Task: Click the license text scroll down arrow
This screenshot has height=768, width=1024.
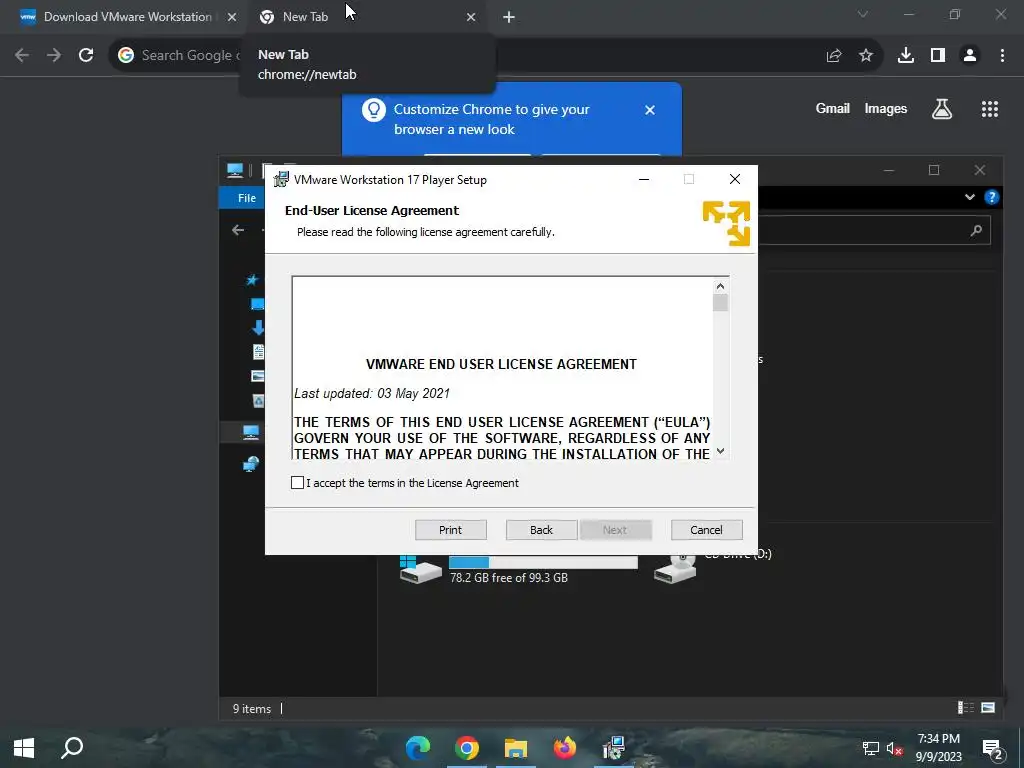Action: tap(720, 451)
